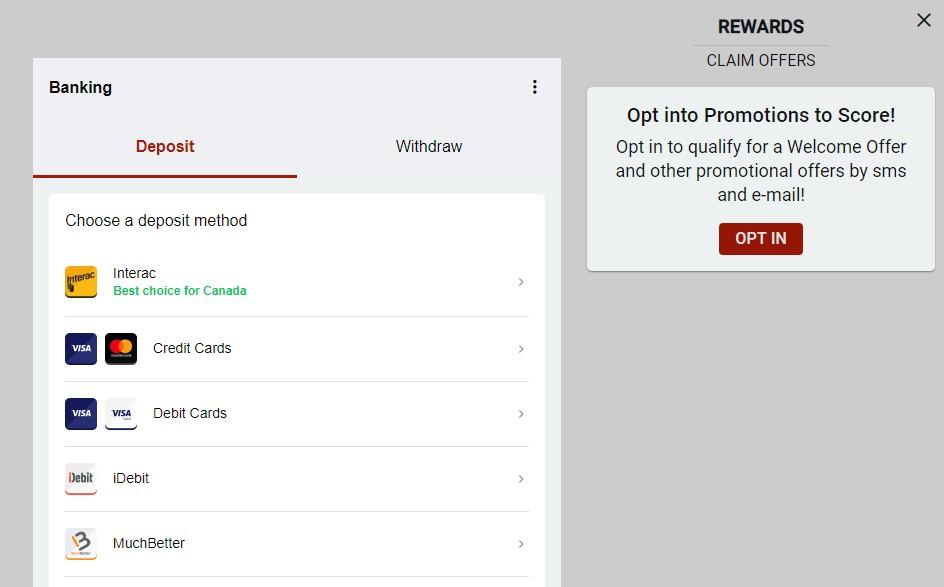
Task: Click the MuchBetter logo icon
Action: 81,544
